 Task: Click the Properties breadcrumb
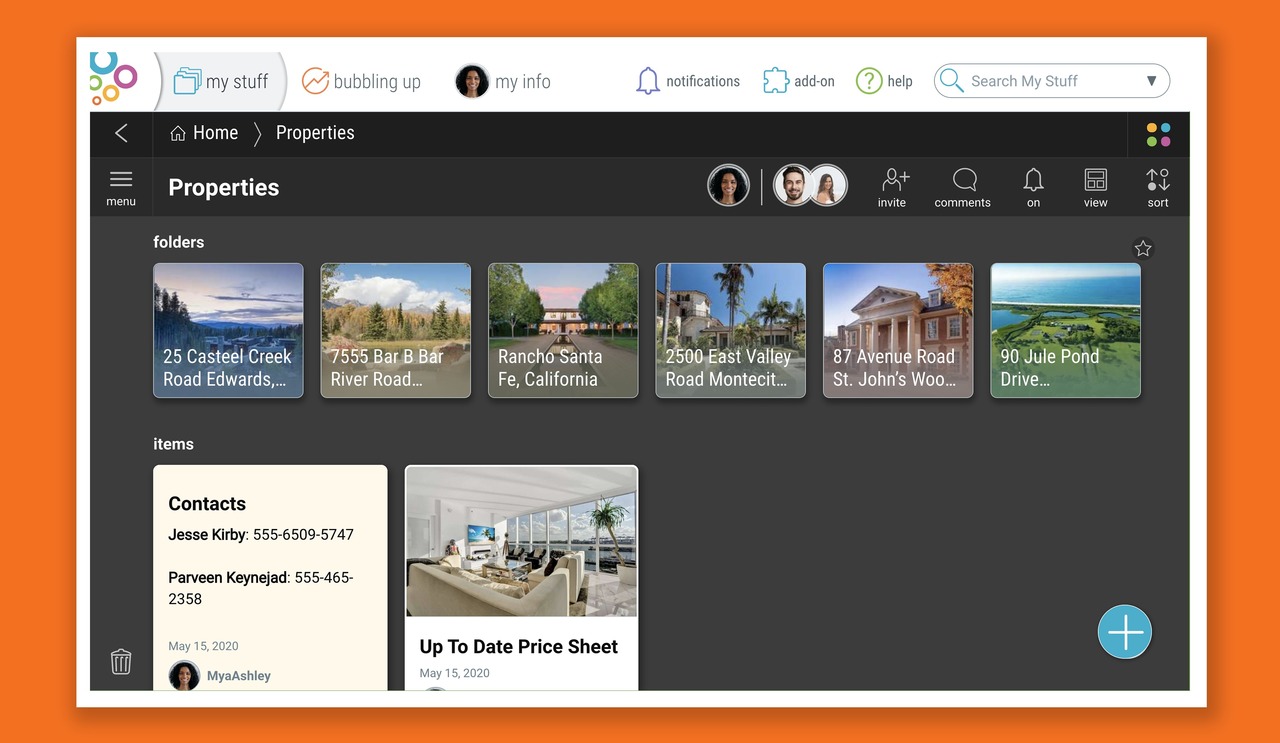coord(315,133)
